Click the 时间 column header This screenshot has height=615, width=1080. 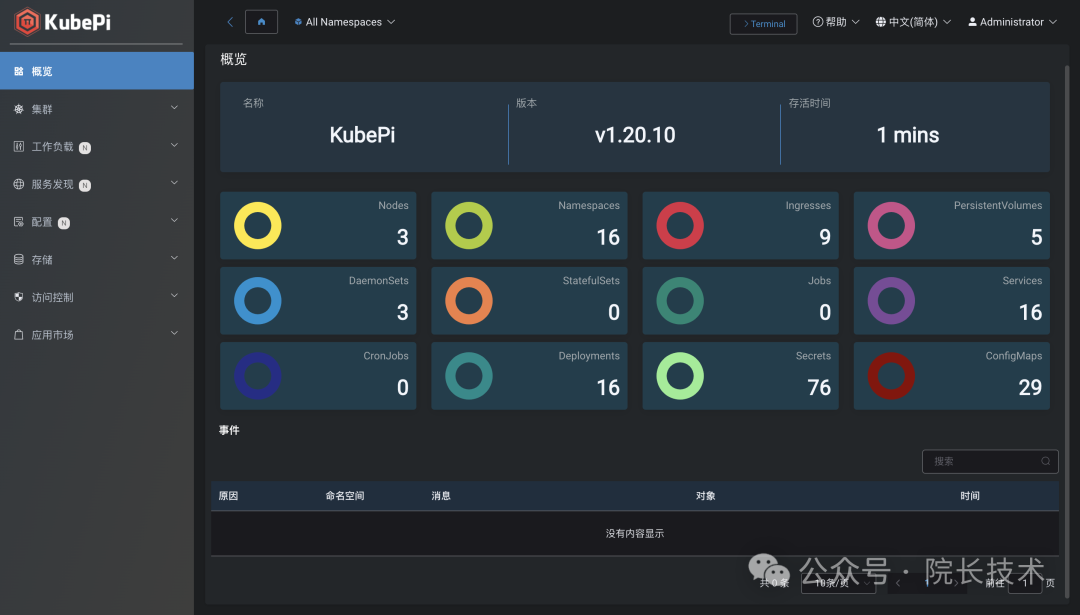[x=970, y=496]
